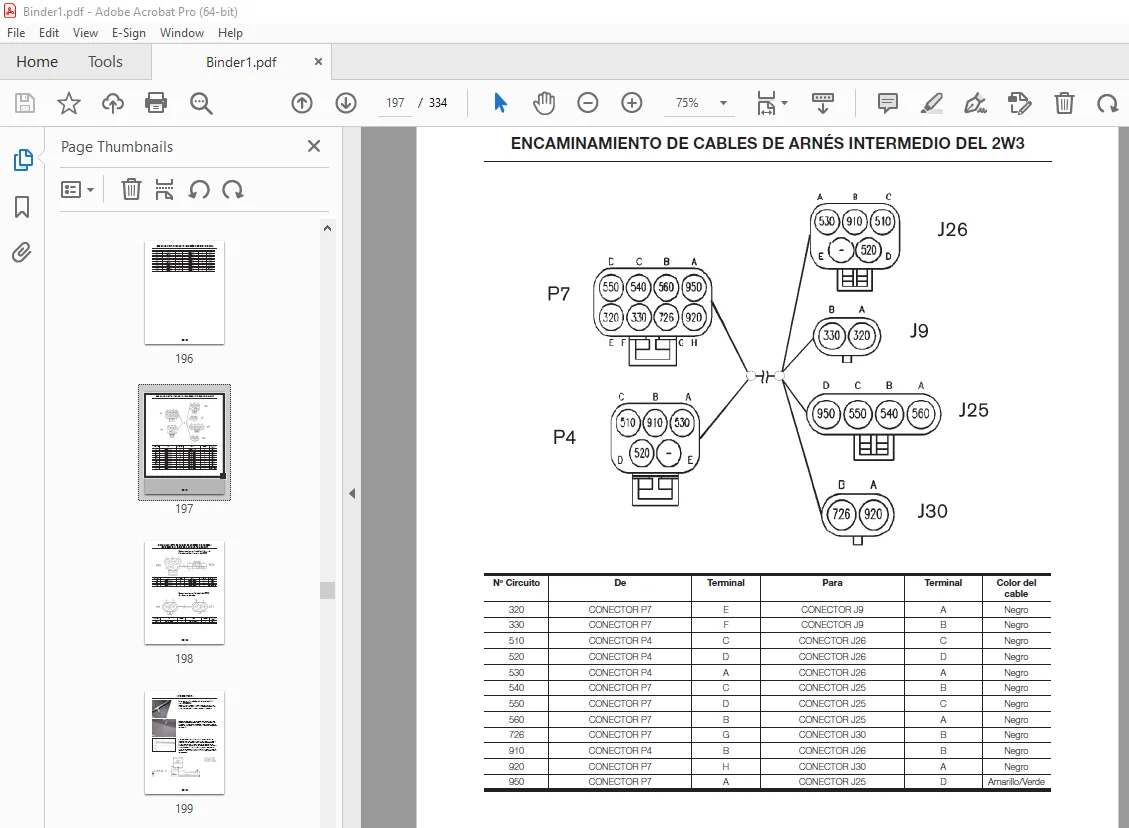Viewport: 1129px width, 828px height.
Task: Open thumbnails panel options dropdown
Action: click(x=78, y=189)
